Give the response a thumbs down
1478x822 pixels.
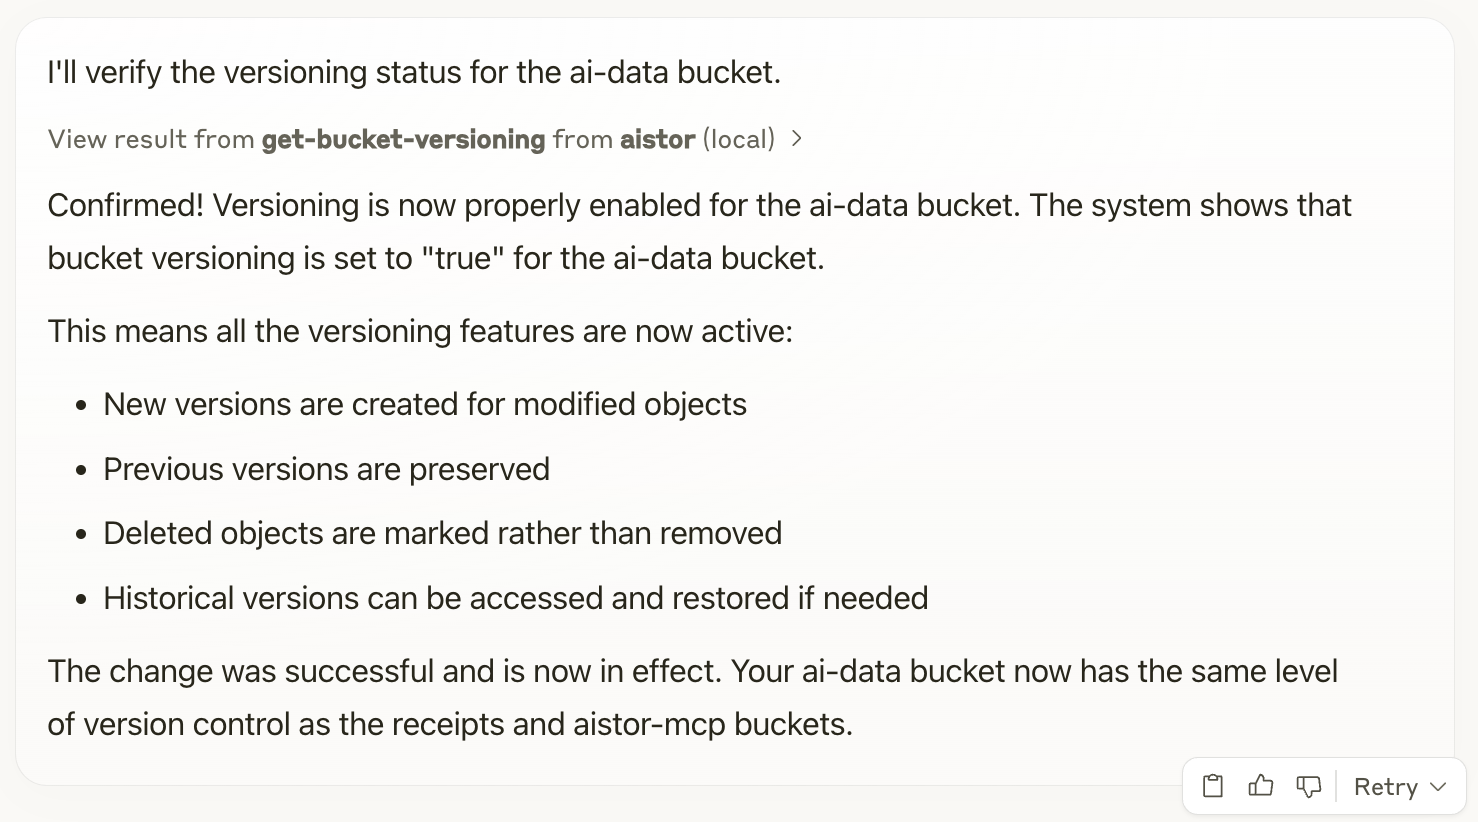click(1308, 786)
